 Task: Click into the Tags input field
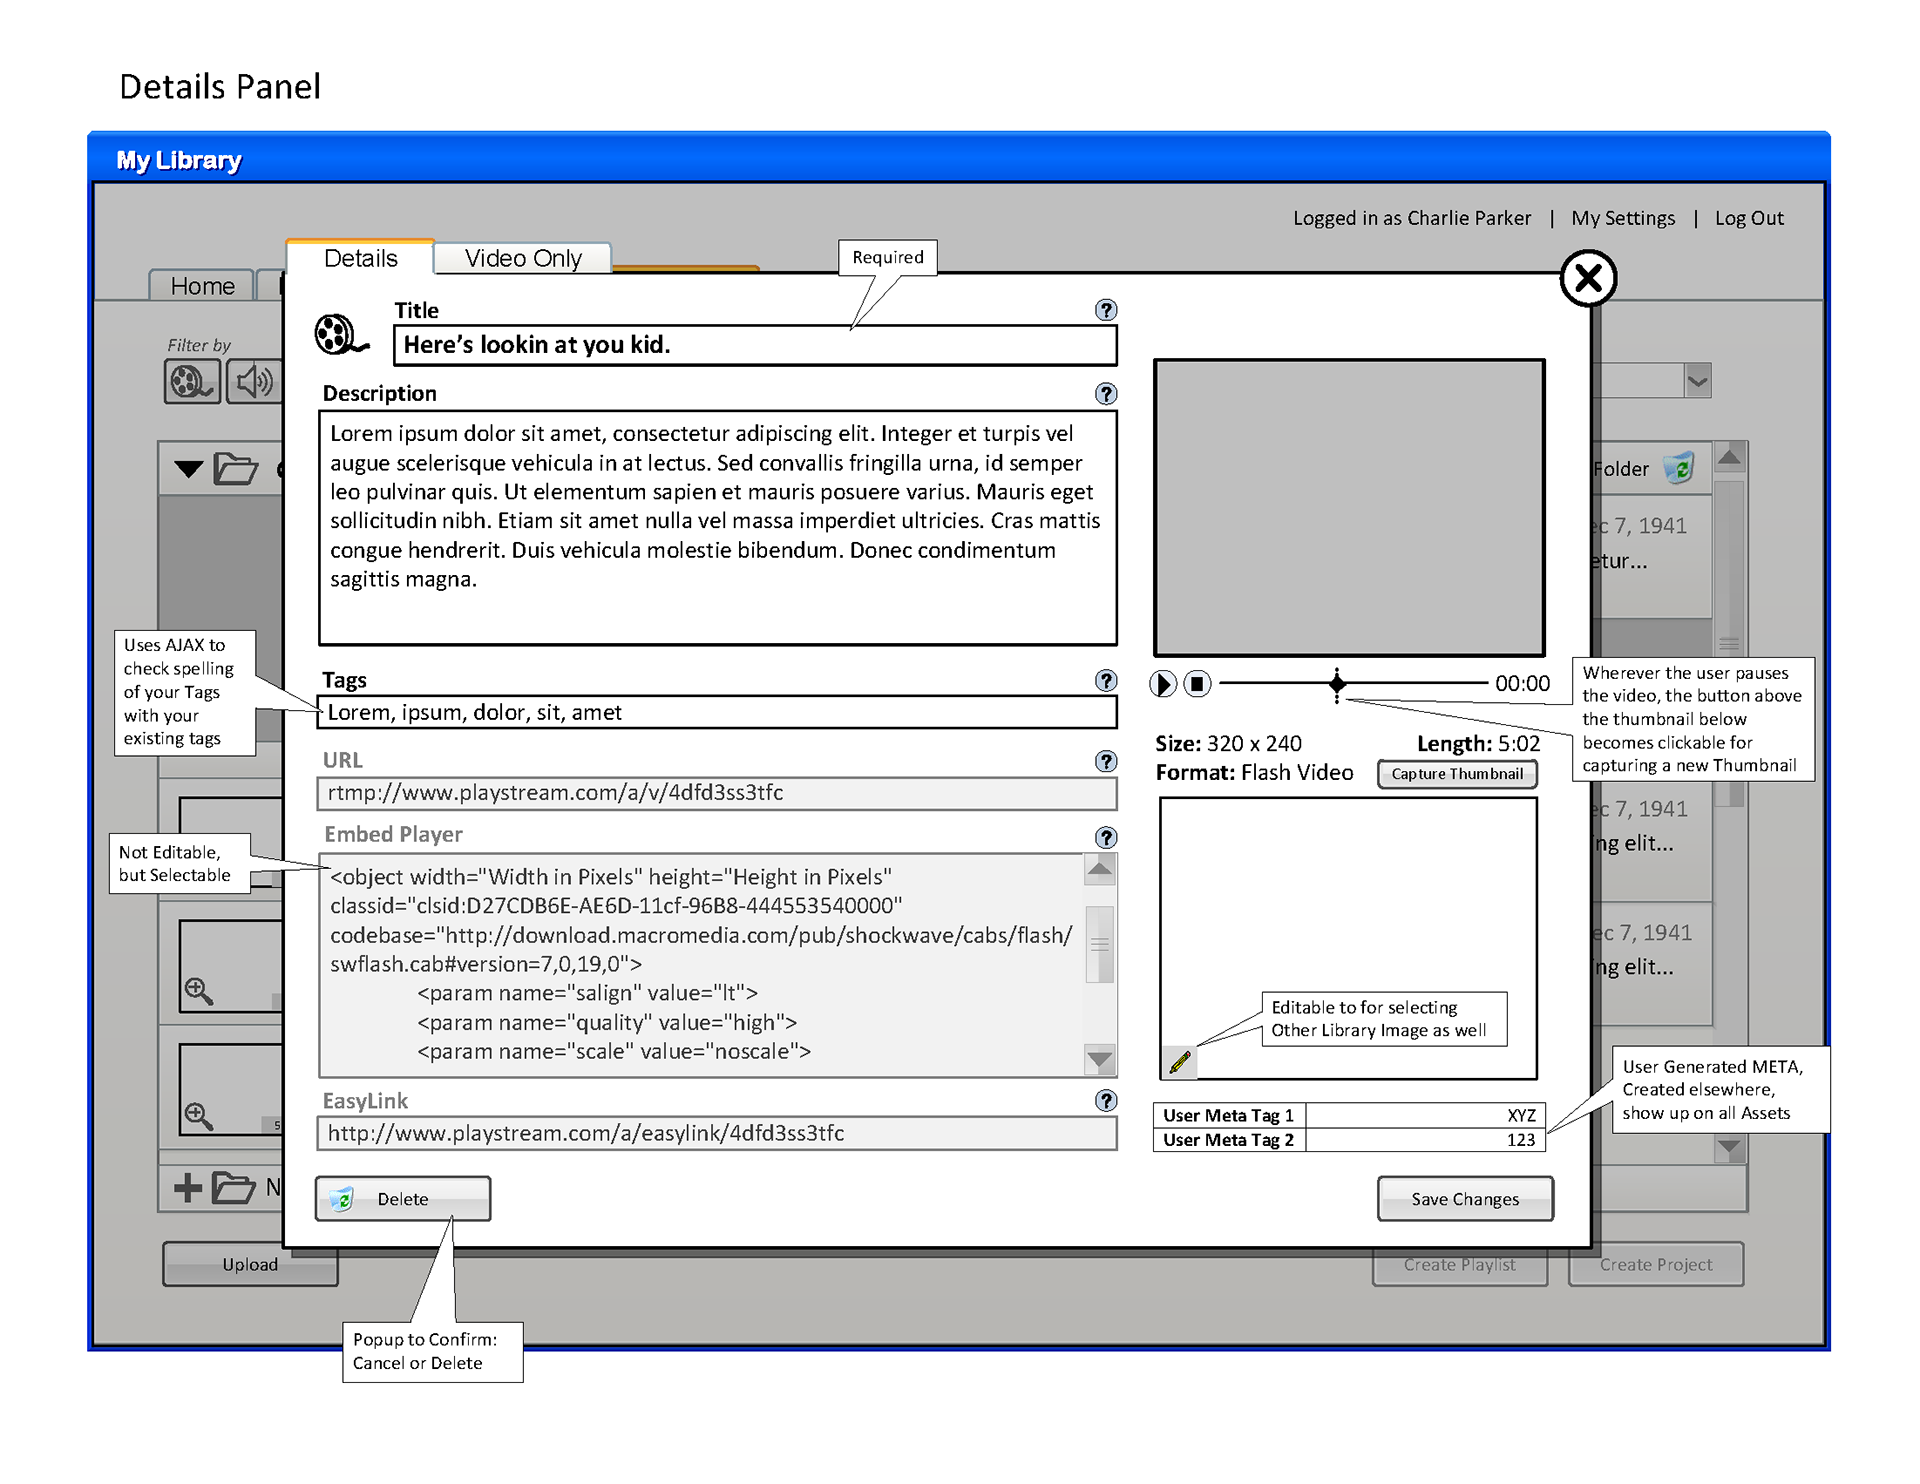click(x=716, y=712)
